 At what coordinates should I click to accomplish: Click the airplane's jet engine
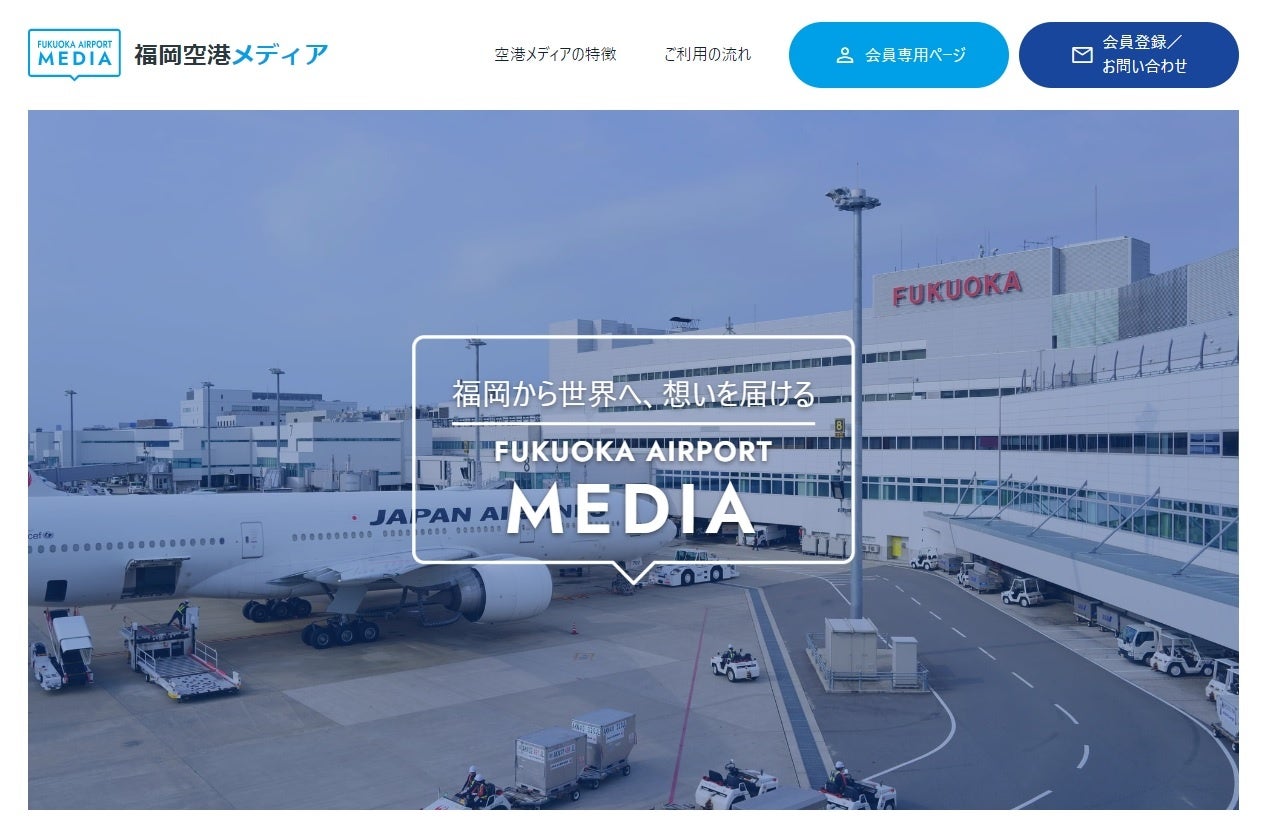pyautogui.click(x=505, y=592)
